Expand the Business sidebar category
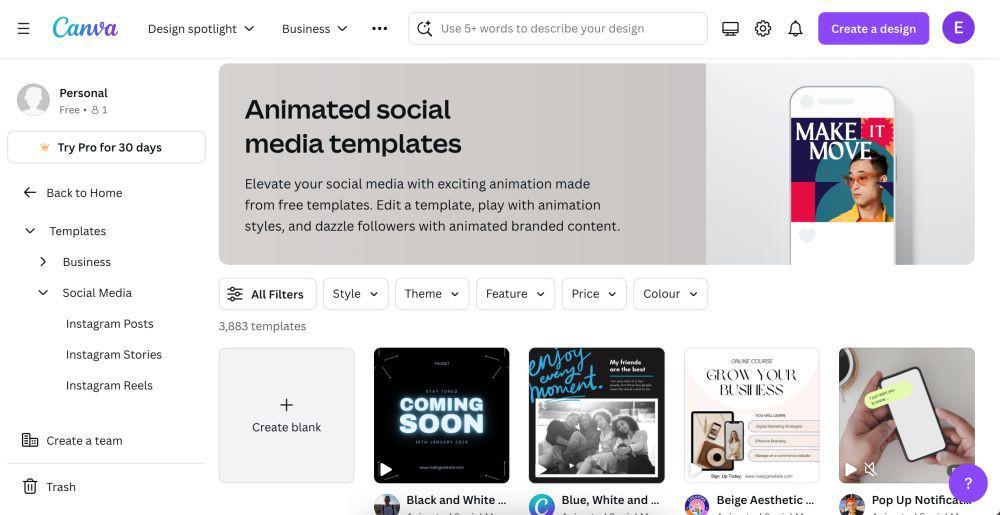 pos(43,262)
